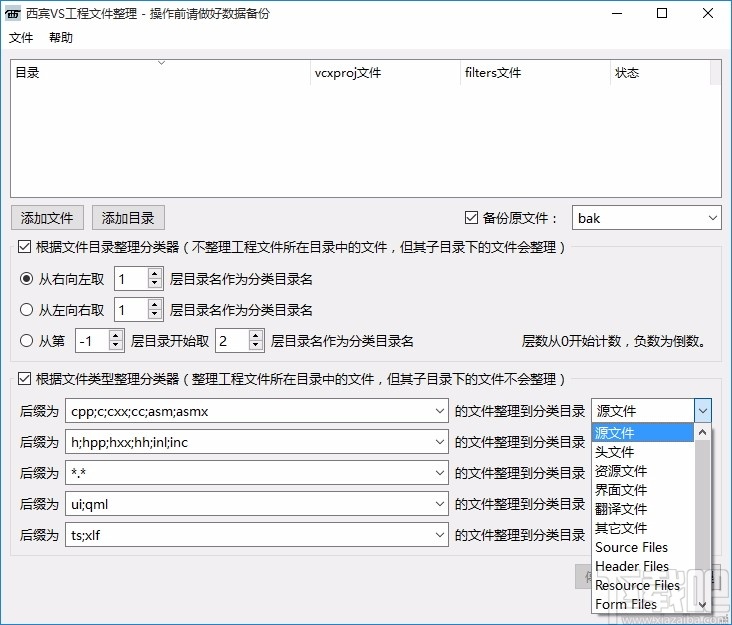732x625 pixels.
Task: Decrease the 从左向右取 layer count spinner
Action: pos(155,315)
